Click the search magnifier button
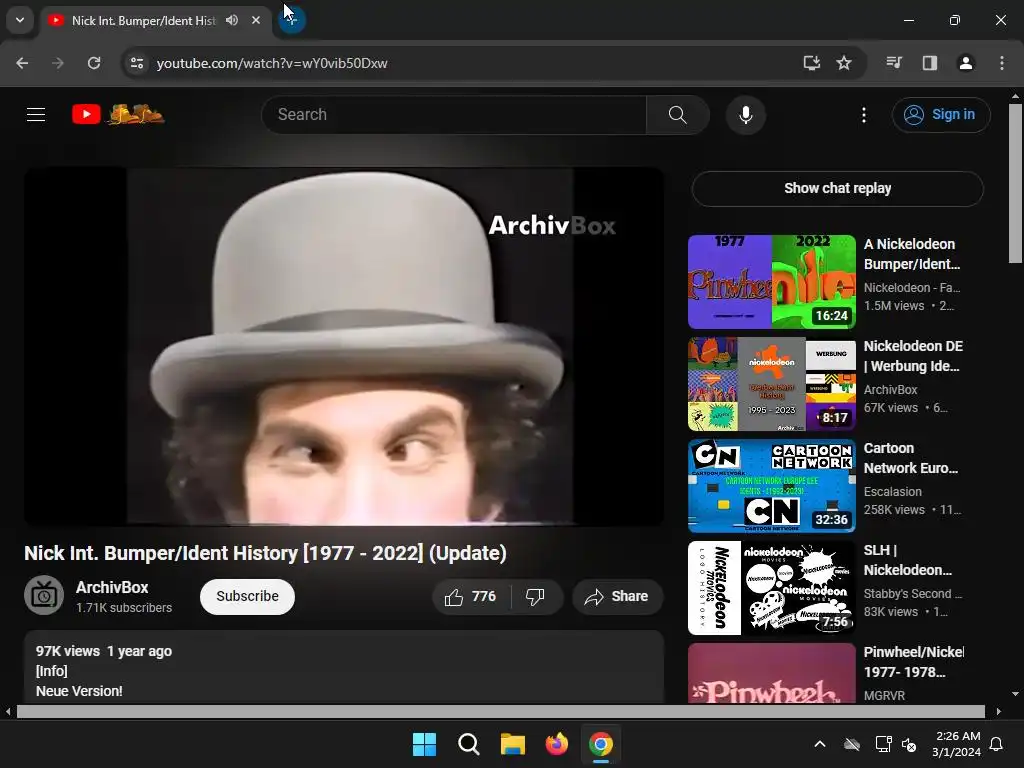1024x768 pixels. (x=678, y=115)
